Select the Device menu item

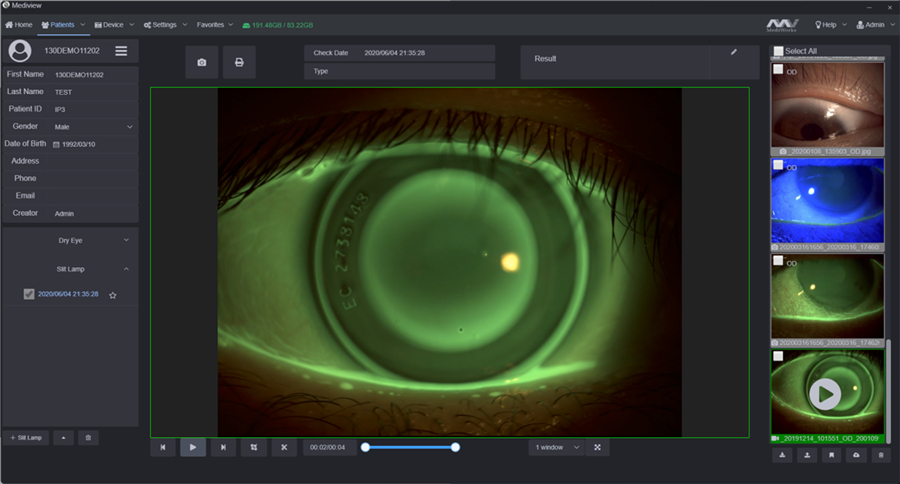pyautogui.click(x=109, y=25)
